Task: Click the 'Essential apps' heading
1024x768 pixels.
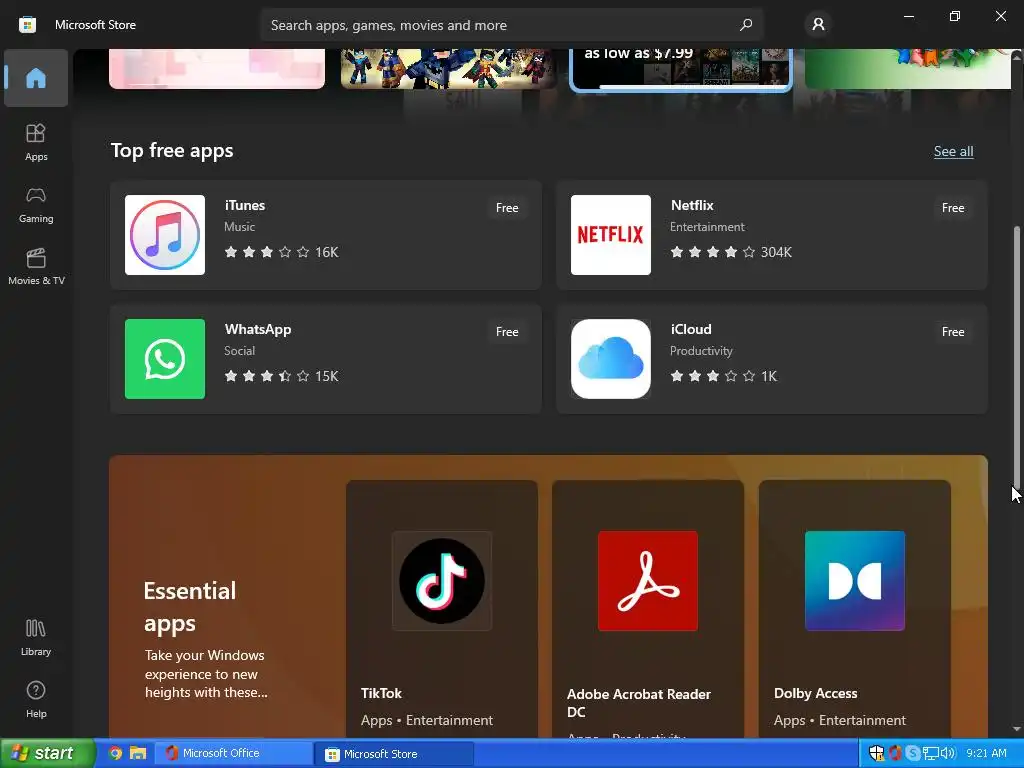Action: [189, 607]
